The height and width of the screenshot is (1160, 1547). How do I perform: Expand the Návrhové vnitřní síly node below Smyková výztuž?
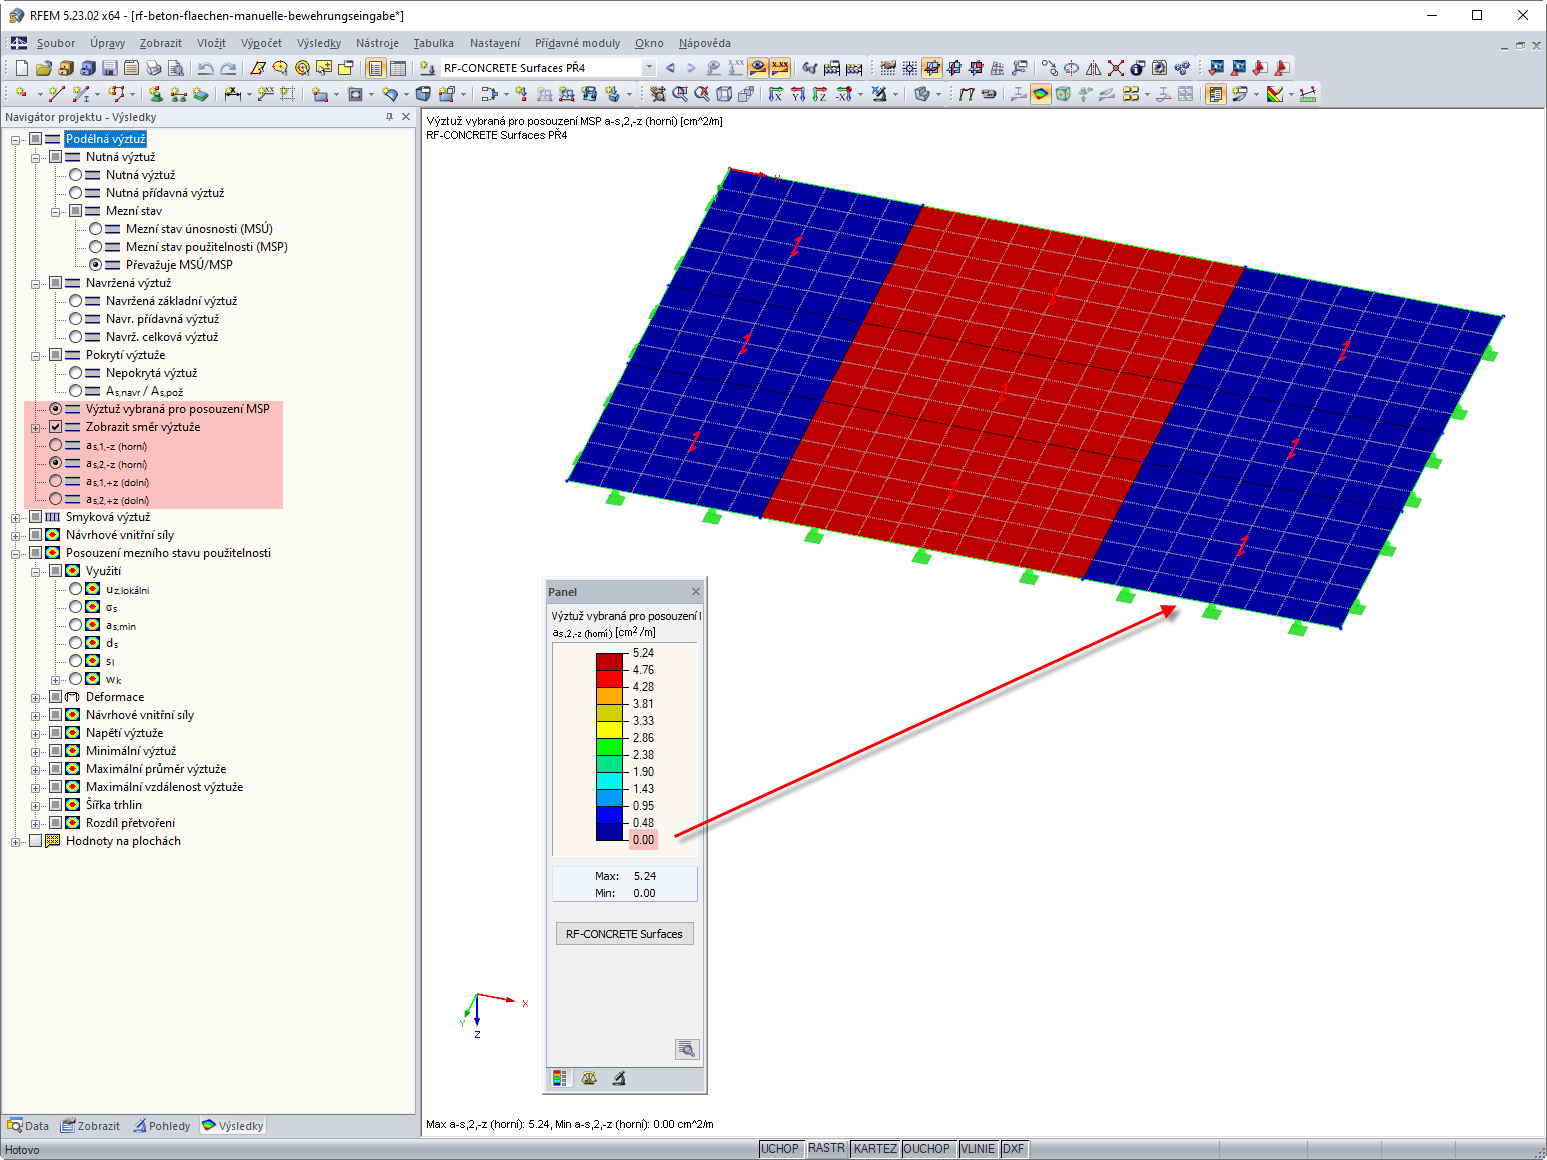pyautogui.click(x=16, y=535)
